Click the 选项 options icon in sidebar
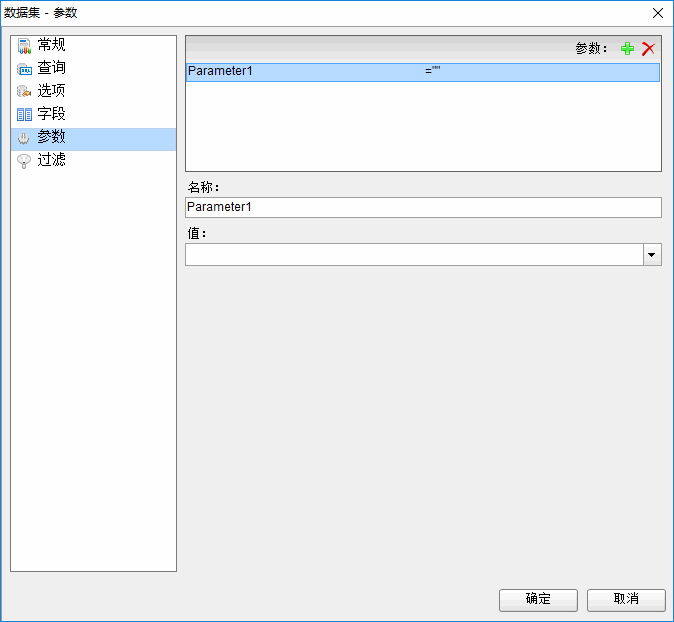 tap(24, 92)
